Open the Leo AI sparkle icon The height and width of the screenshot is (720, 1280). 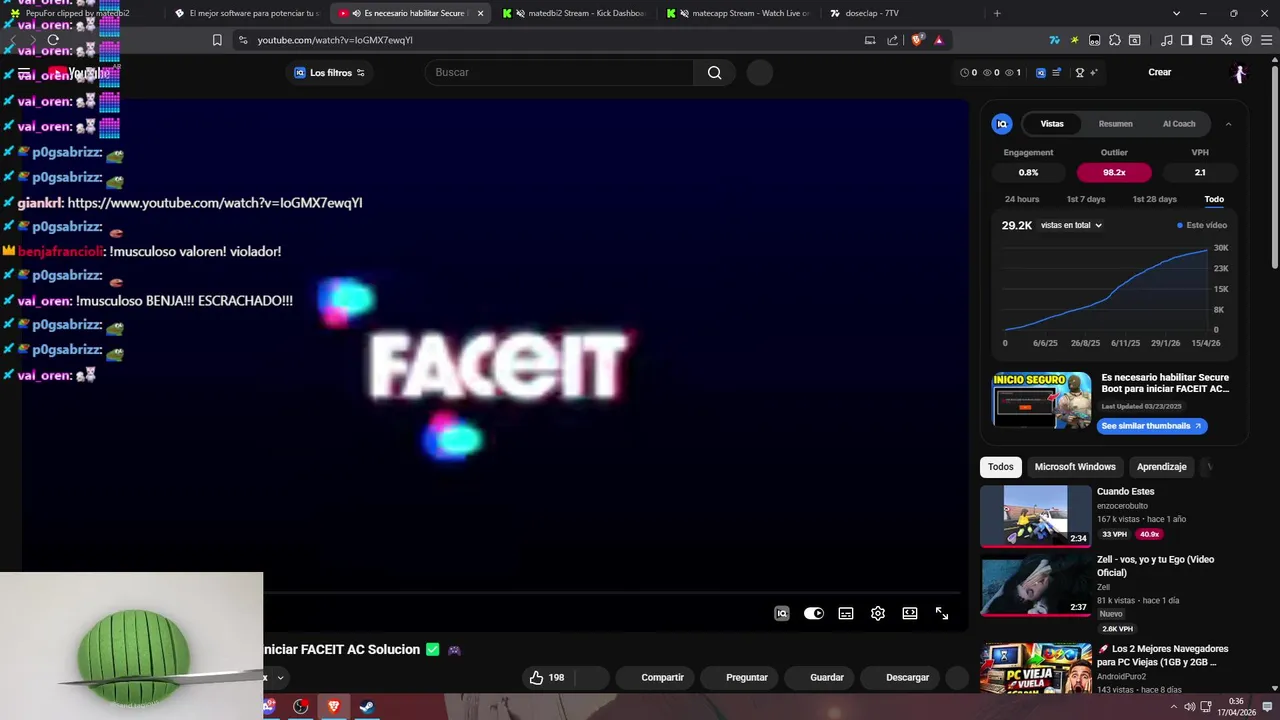(x=1226, y=40)
